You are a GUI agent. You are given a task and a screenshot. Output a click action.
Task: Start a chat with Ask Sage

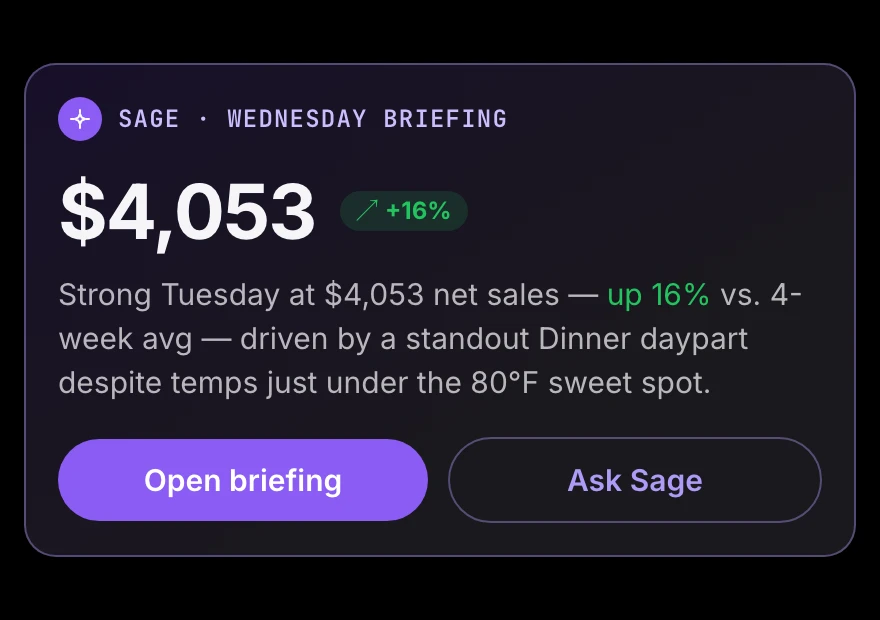(x=635, y=480)
